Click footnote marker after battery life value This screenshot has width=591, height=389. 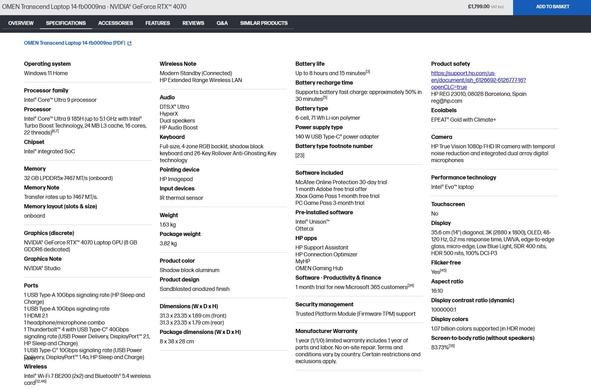click(x=368, y=72)
